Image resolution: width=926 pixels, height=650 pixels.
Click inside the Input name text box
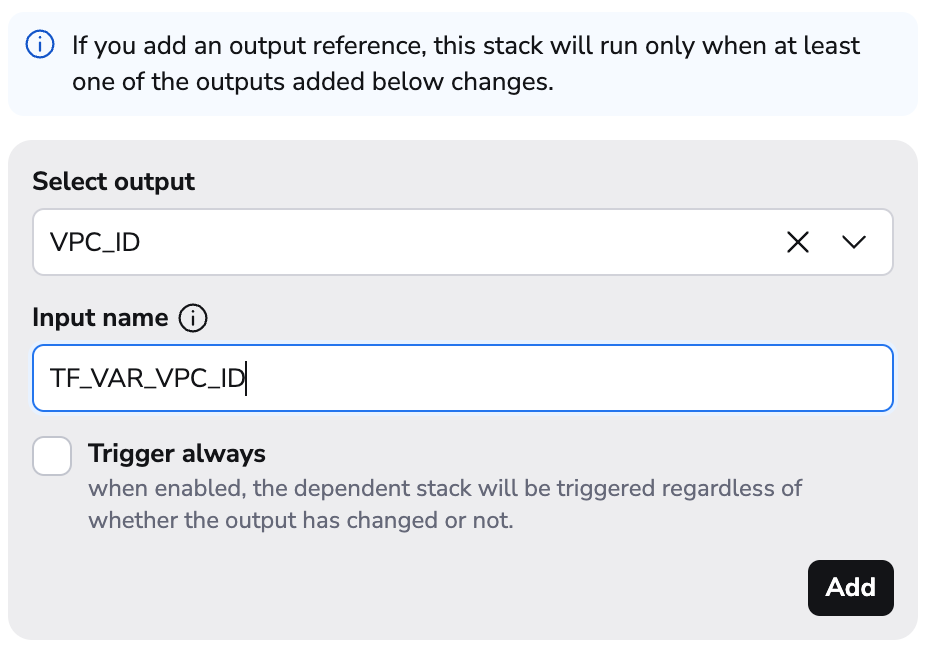[400, 378]
